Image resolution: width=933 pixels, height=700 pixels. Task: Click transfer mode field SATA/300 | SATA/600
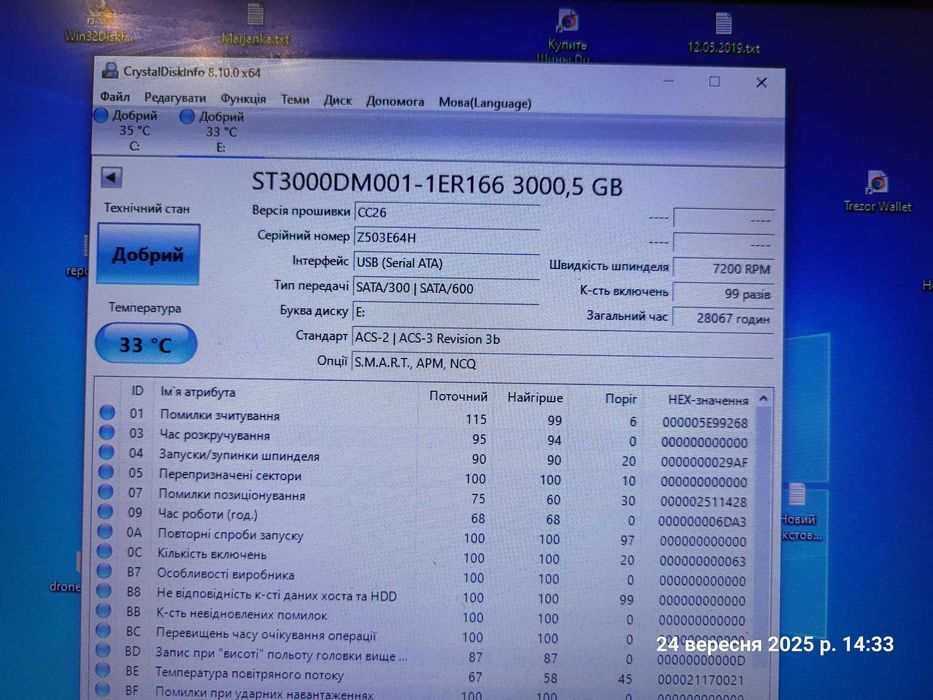[x=446, y=288]
